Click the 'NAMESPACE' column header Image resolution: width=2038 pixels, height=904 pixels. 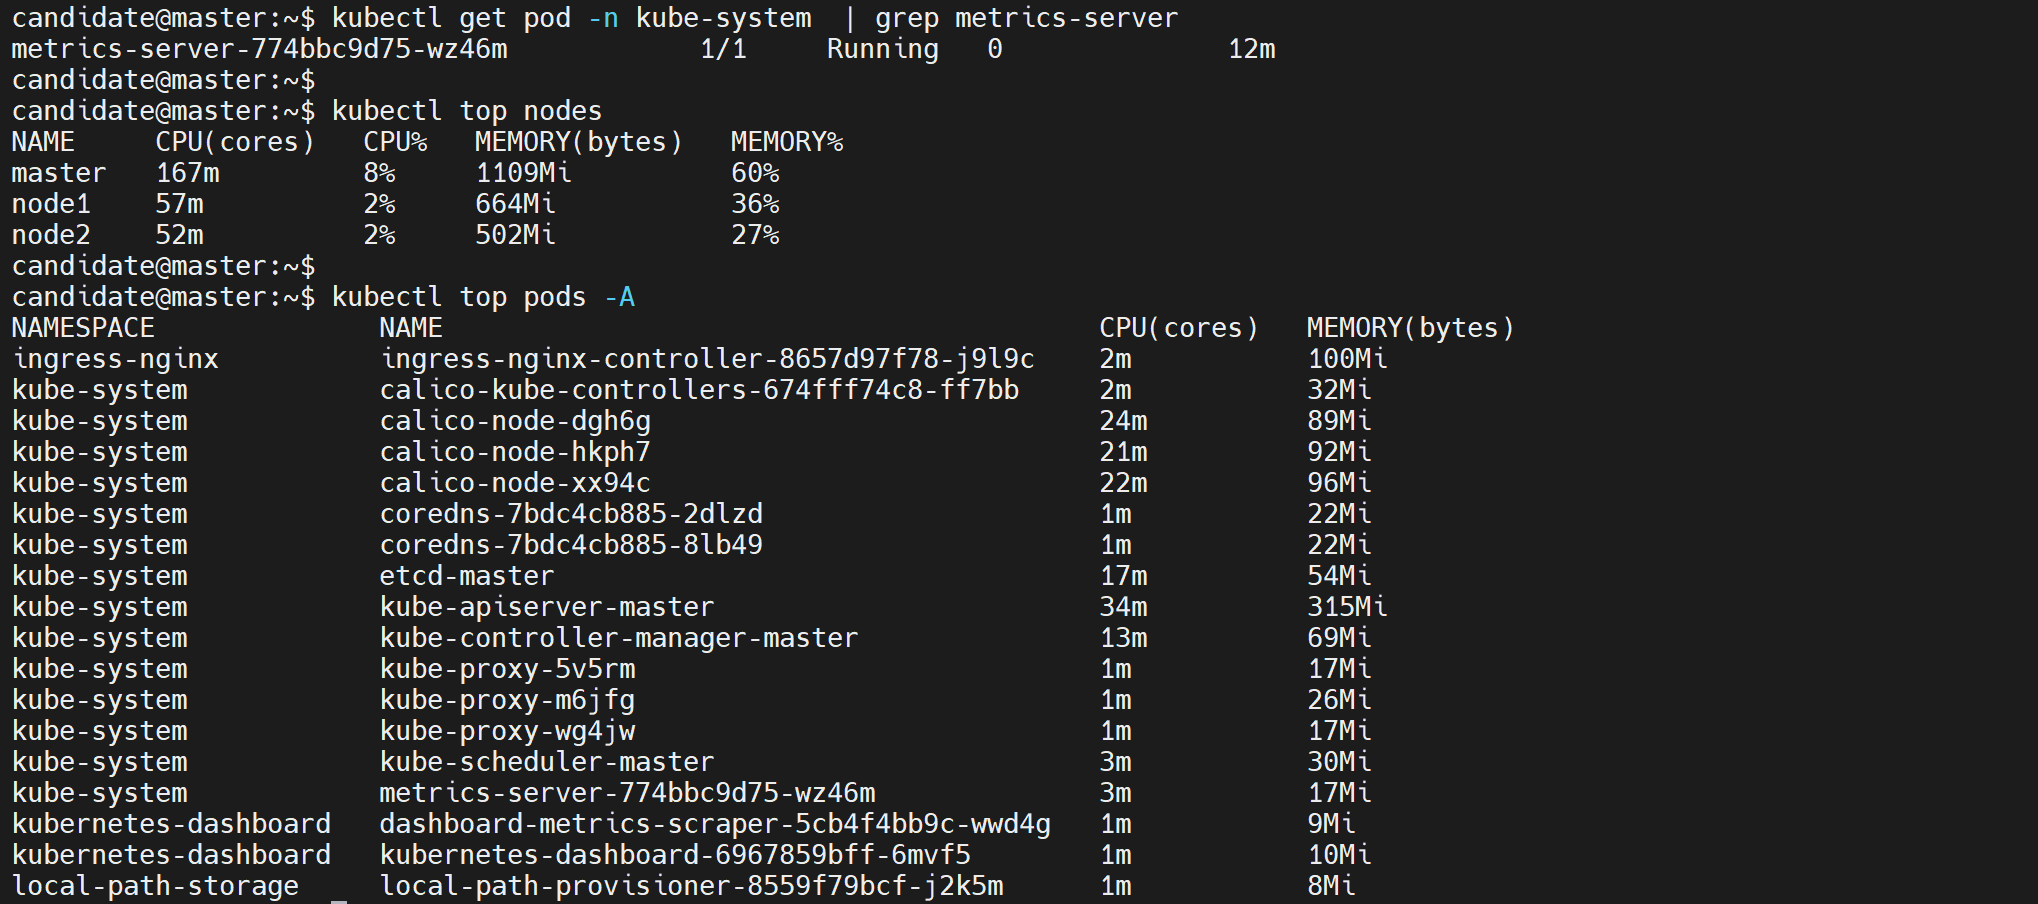pos(83,328)
